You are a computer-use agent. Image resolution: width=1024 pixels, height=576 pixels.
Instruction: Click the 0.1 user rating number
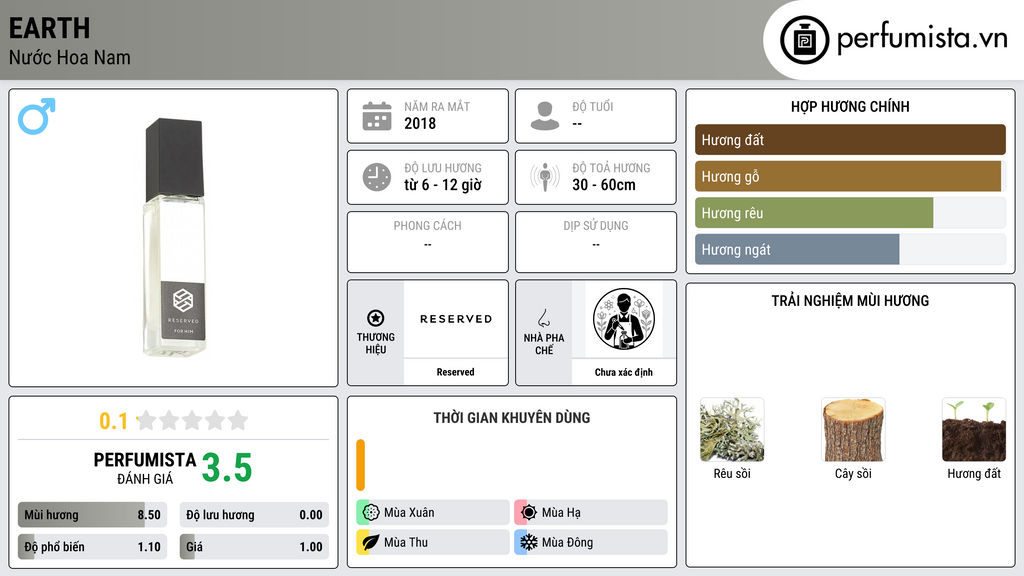click(x=114, y=421)
